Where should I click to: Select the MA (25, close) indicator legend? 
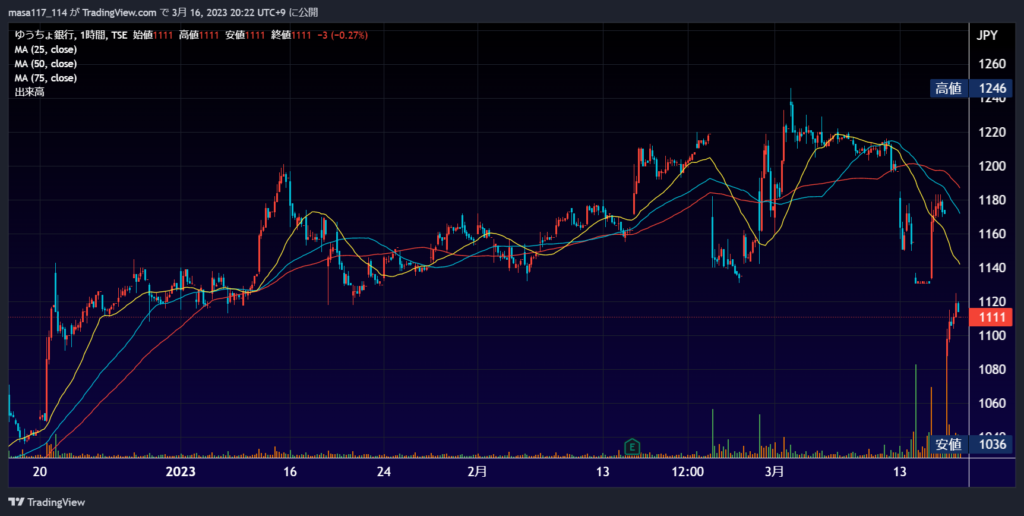coord(46,50)
